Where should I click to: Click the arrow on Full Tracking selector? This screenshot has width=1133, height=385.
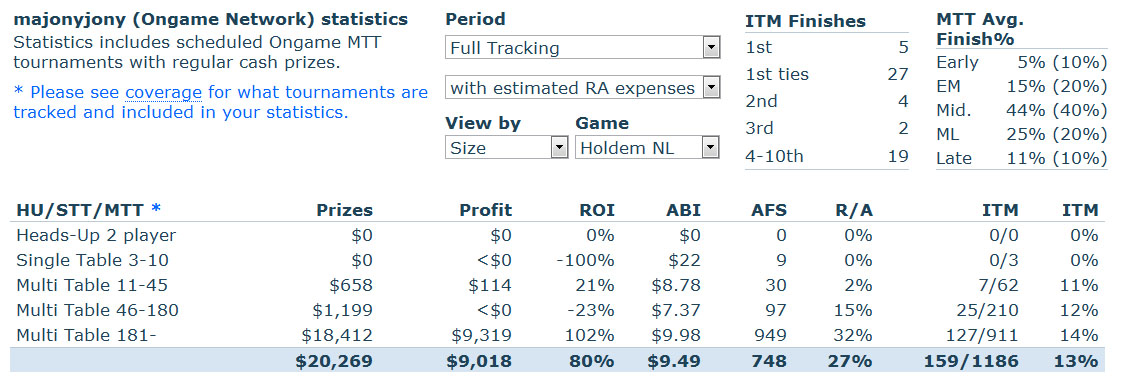tap(712, 48)
